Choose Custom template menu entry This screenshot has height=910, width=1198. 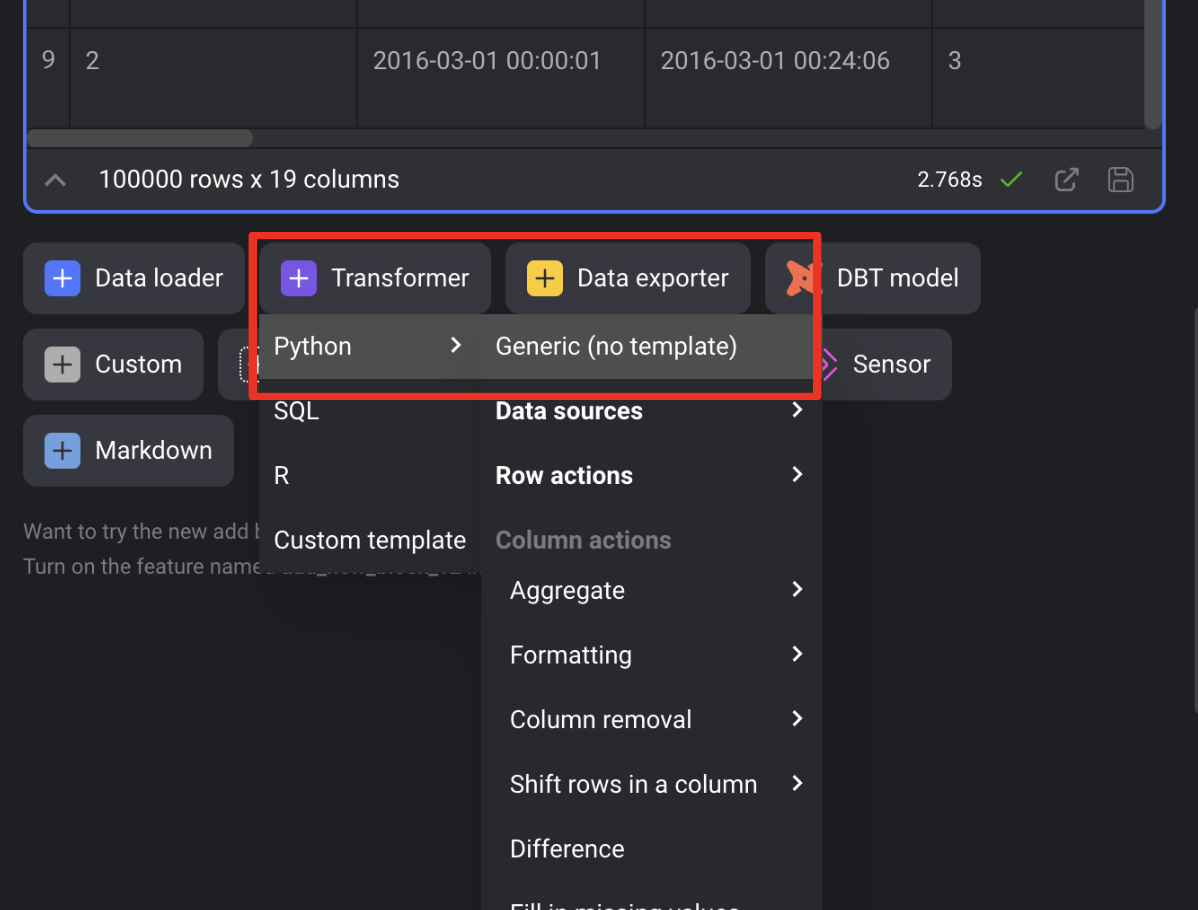(x=369, y=540)
